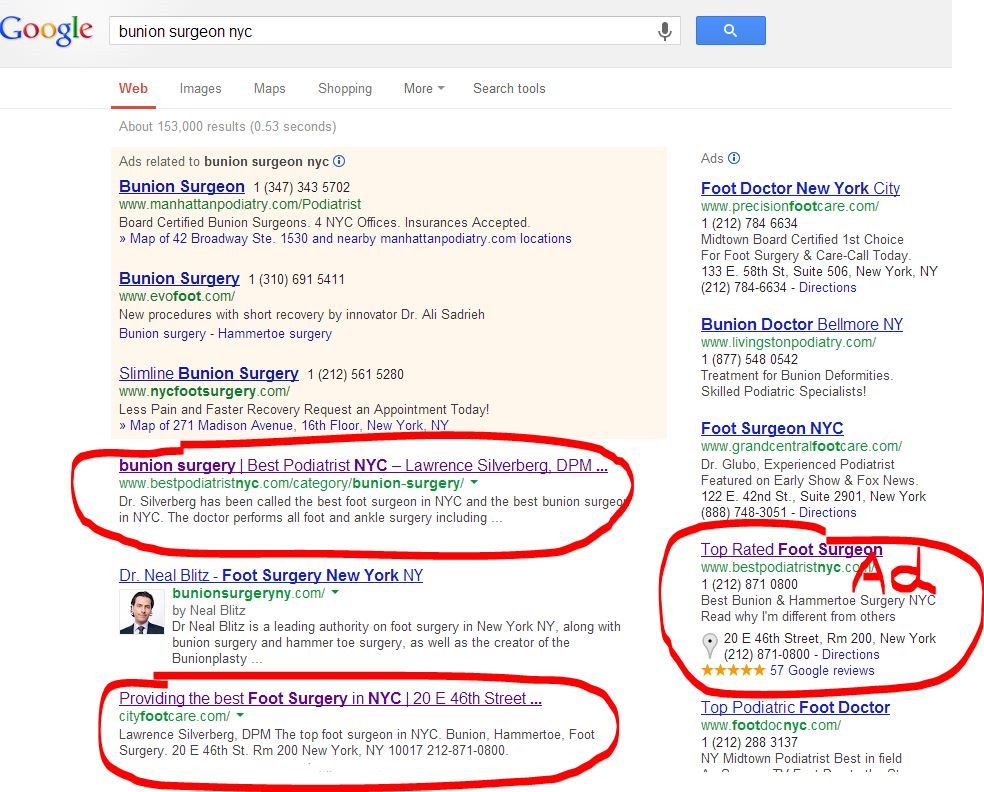Click Directions link for 133 E. 58th St
Viewport: 984px width, 792px height.
827,287
